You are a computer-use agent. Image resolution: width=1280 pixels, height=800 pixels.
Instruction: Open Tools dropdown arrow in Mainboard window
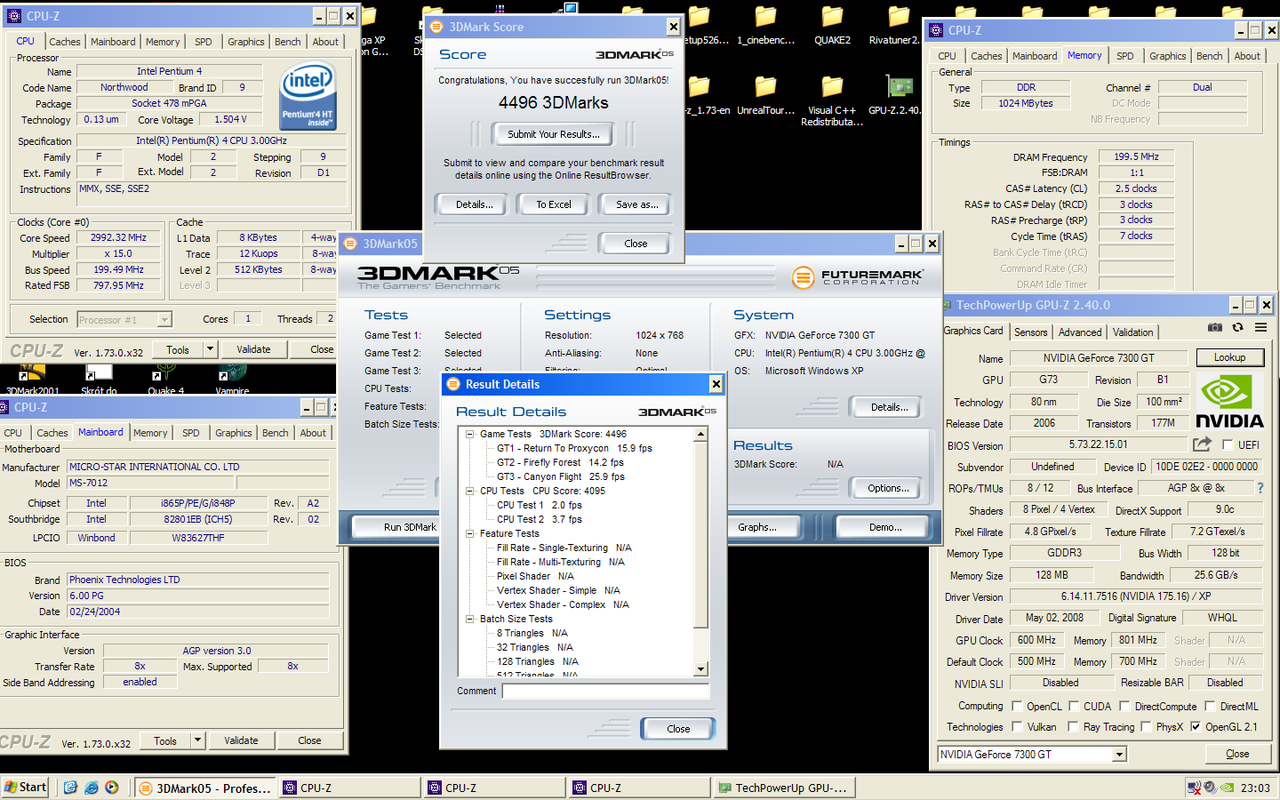click(197, 741)
